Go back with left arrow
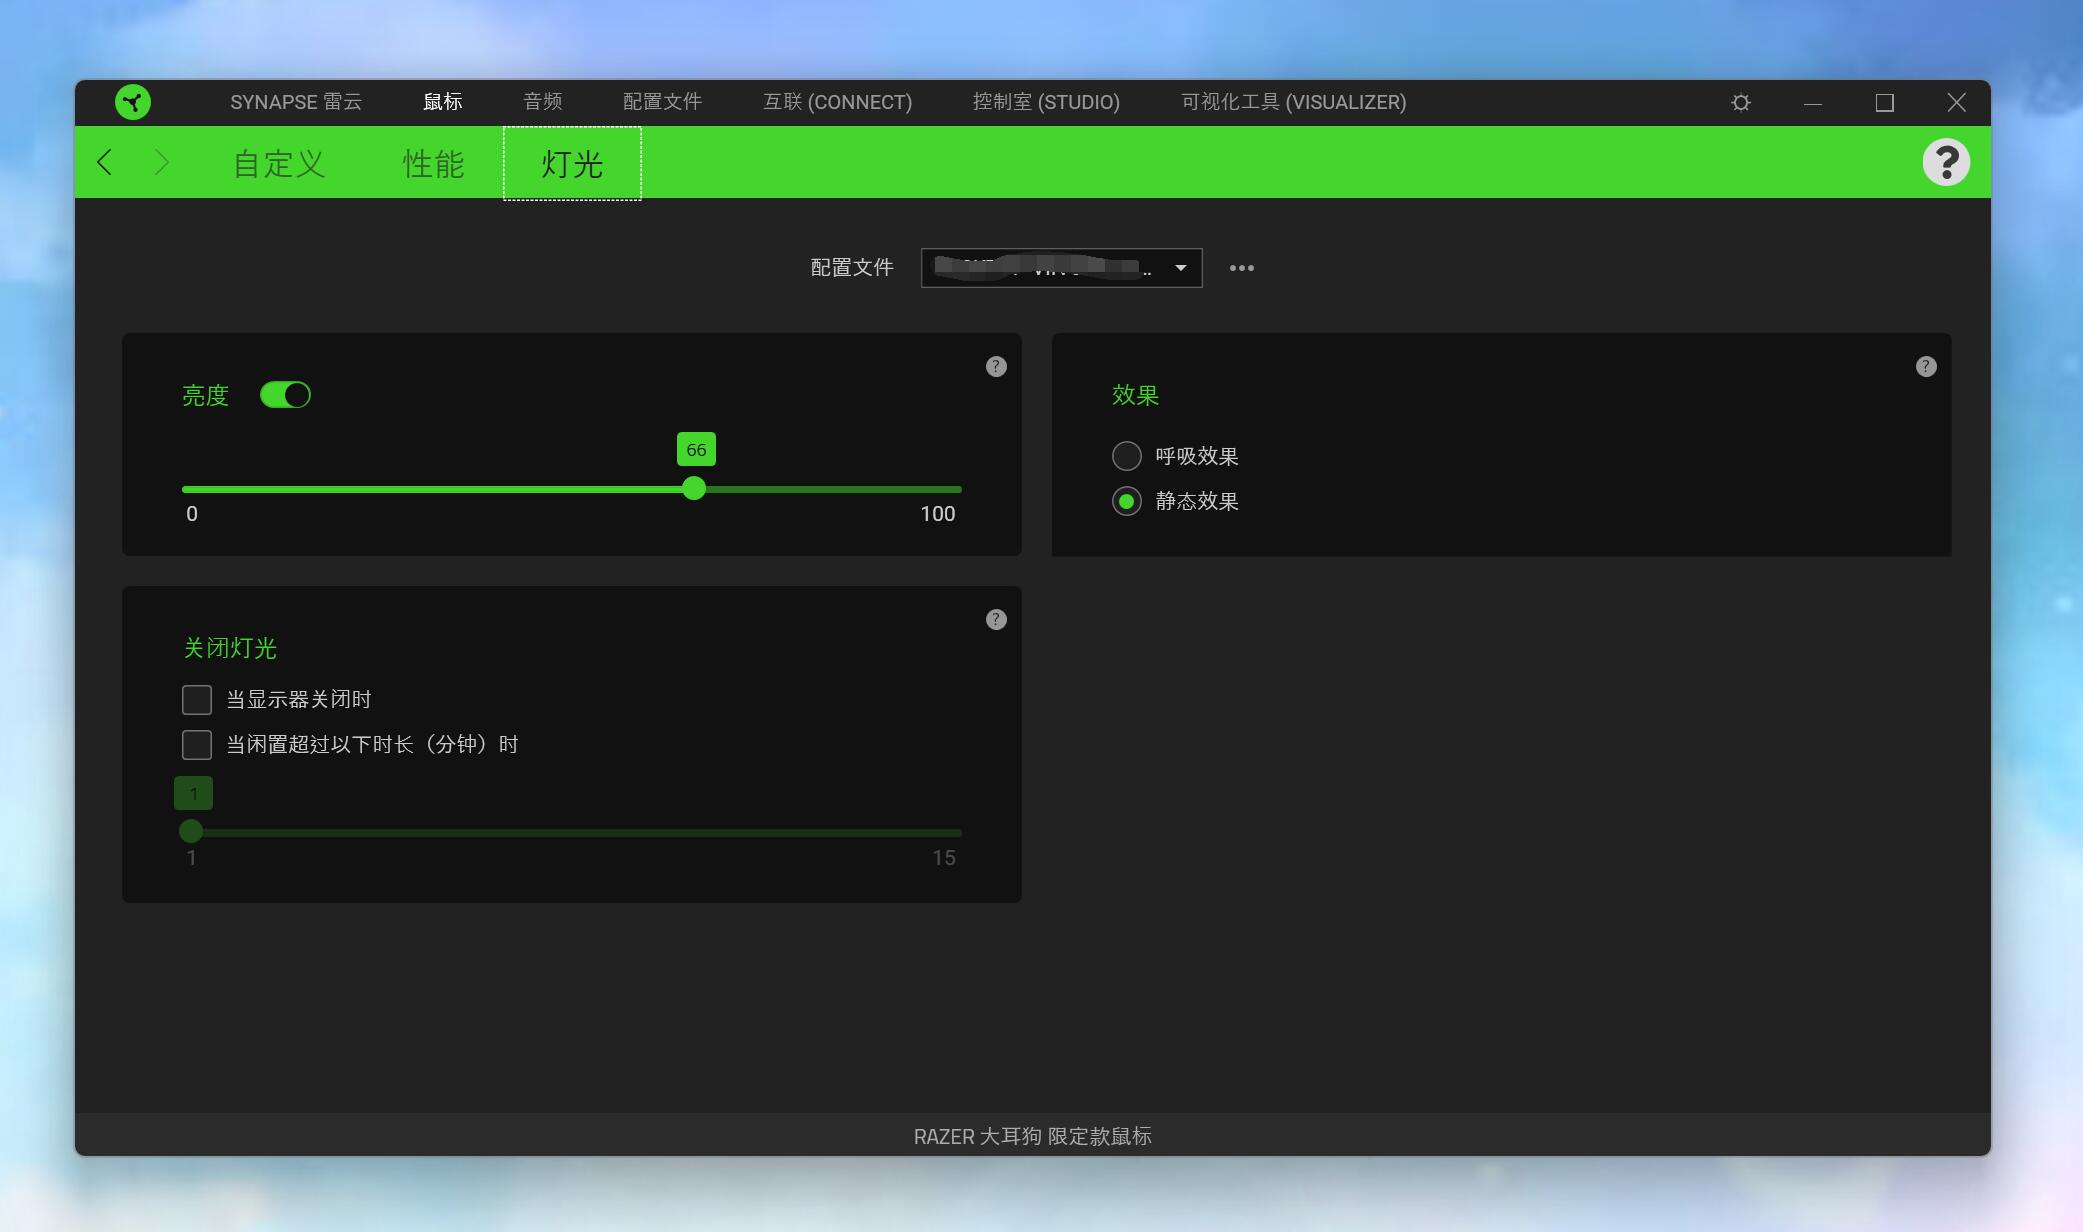This screenshot has width=2083, height=1232. [x=105, y=162]
